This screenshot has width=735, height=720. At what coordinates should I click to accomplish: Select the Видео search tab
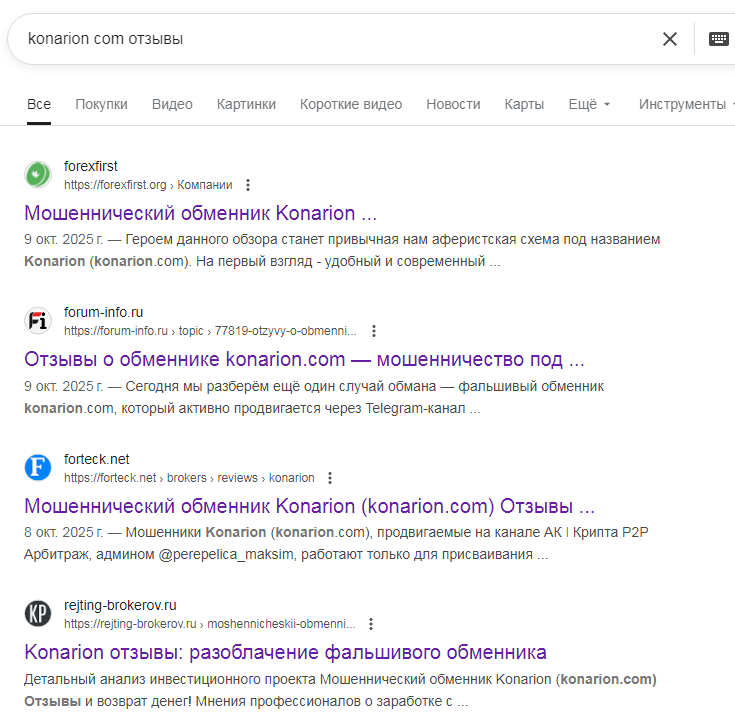[172, 104]
